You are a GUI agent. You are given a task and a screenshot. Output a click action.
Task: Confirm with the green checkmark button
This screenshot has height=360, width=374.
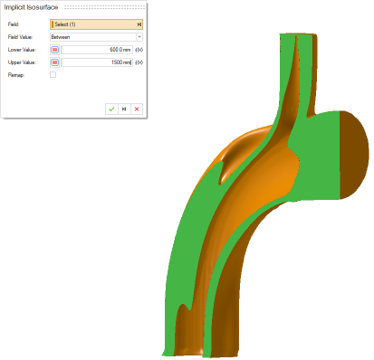112,109
